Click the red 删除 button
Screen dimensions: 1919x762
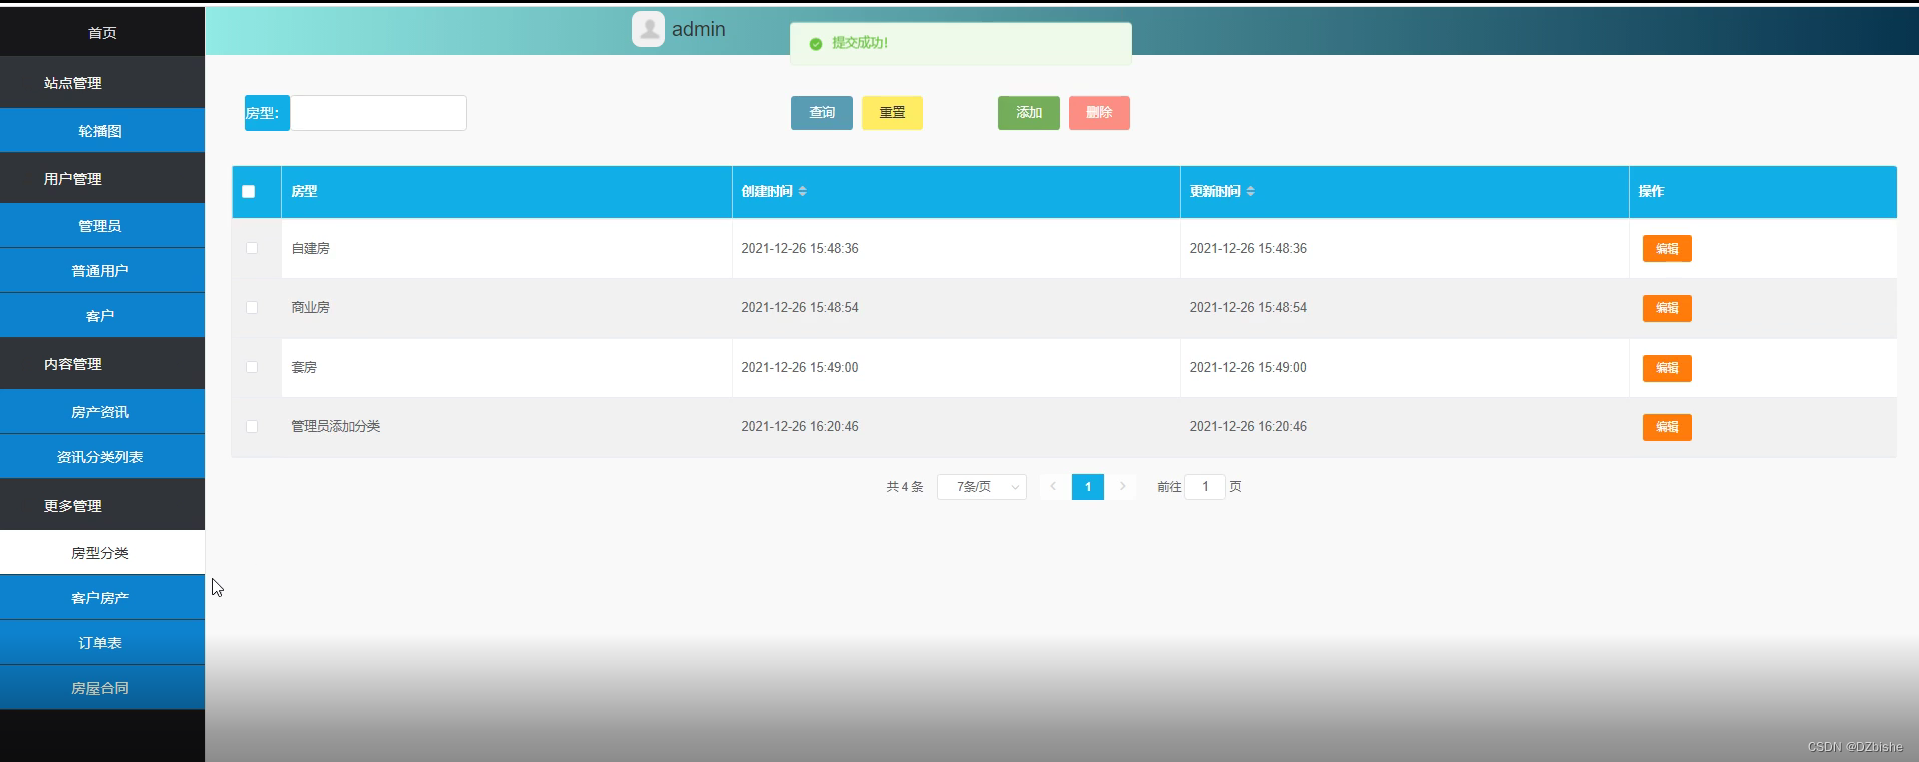1099,113
